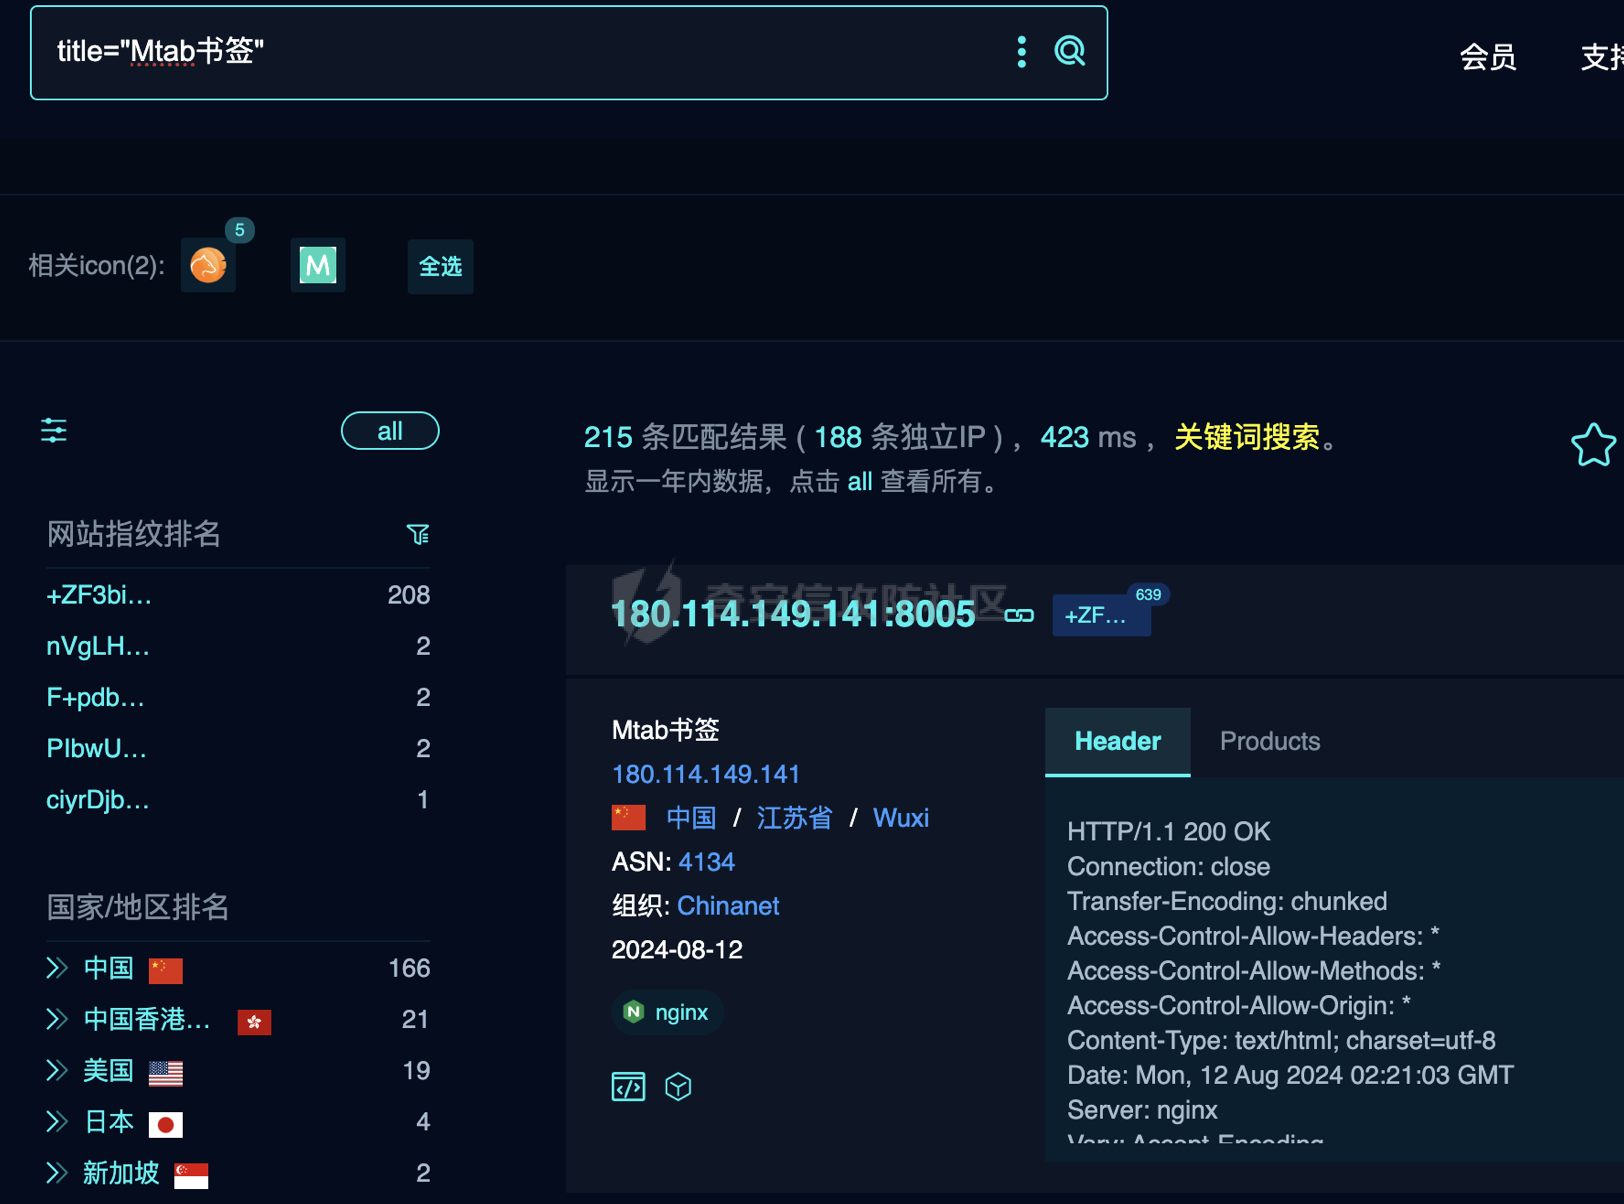Select the orange related icon

(x=208, y=265)
